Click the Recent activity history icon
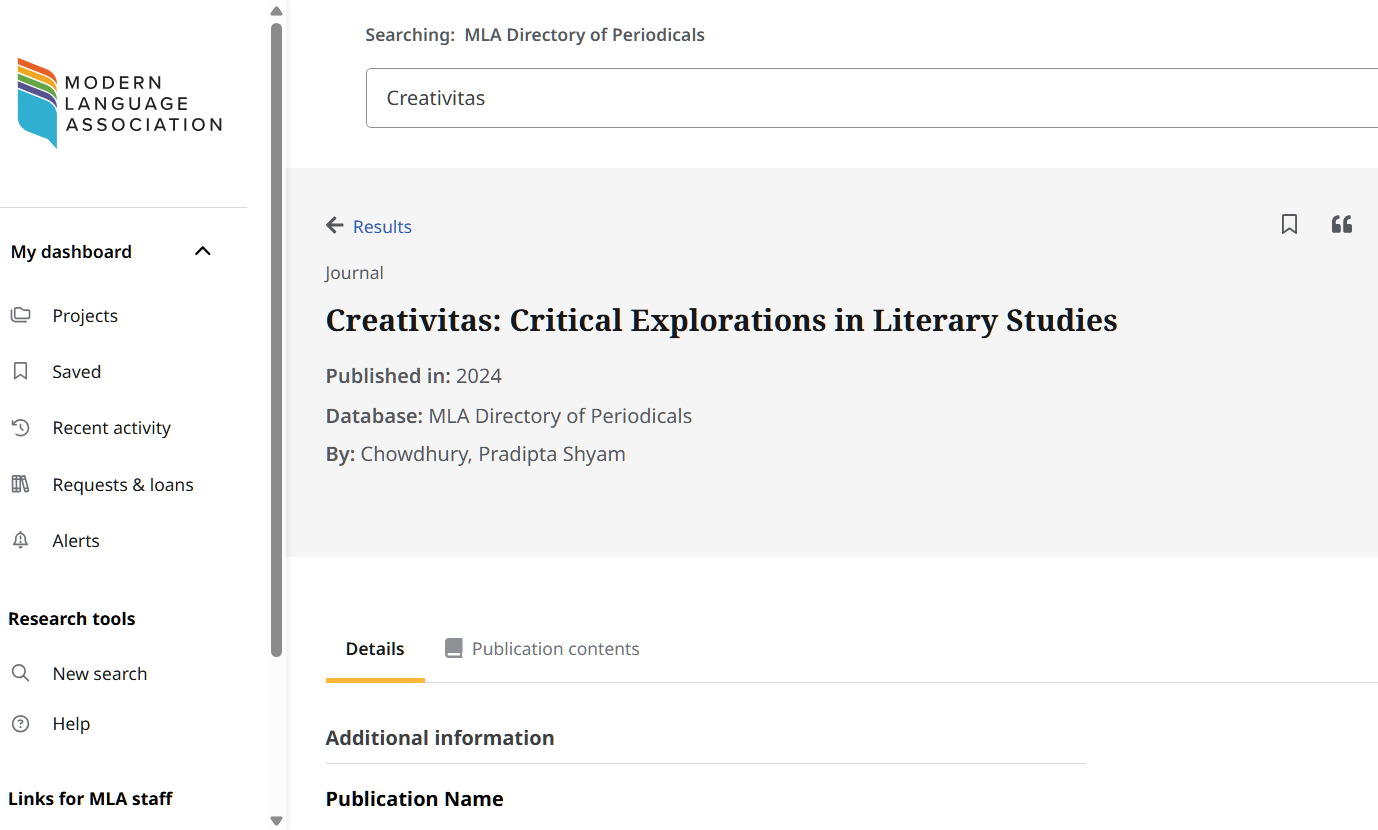The height and width of the screenshot is (830, 1378). point(20,428)
